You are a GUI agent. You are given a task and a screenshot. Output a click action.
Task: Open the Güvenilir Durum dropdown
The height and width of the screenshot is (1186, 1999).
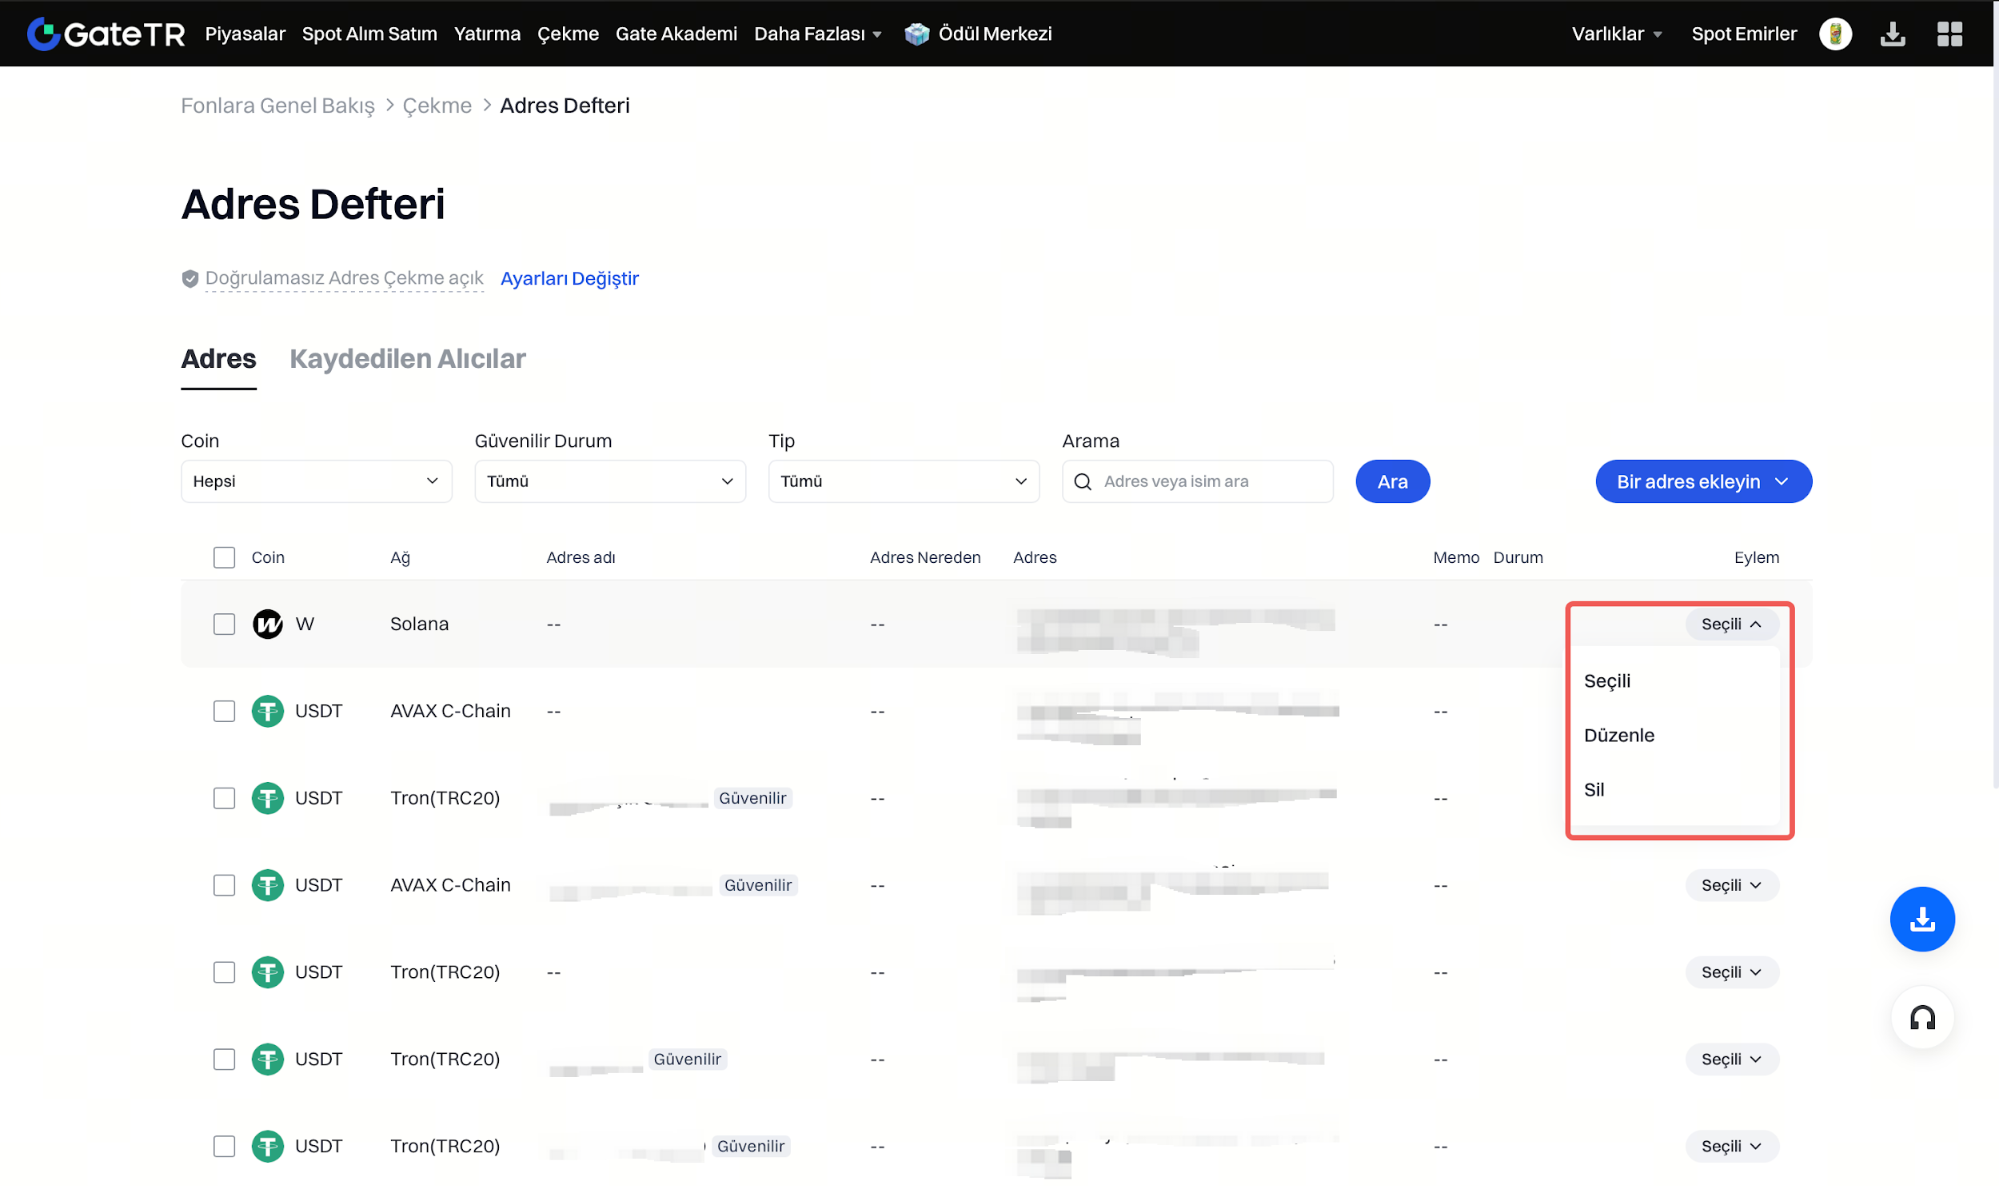pyautogui.click(x=610, y=481)
